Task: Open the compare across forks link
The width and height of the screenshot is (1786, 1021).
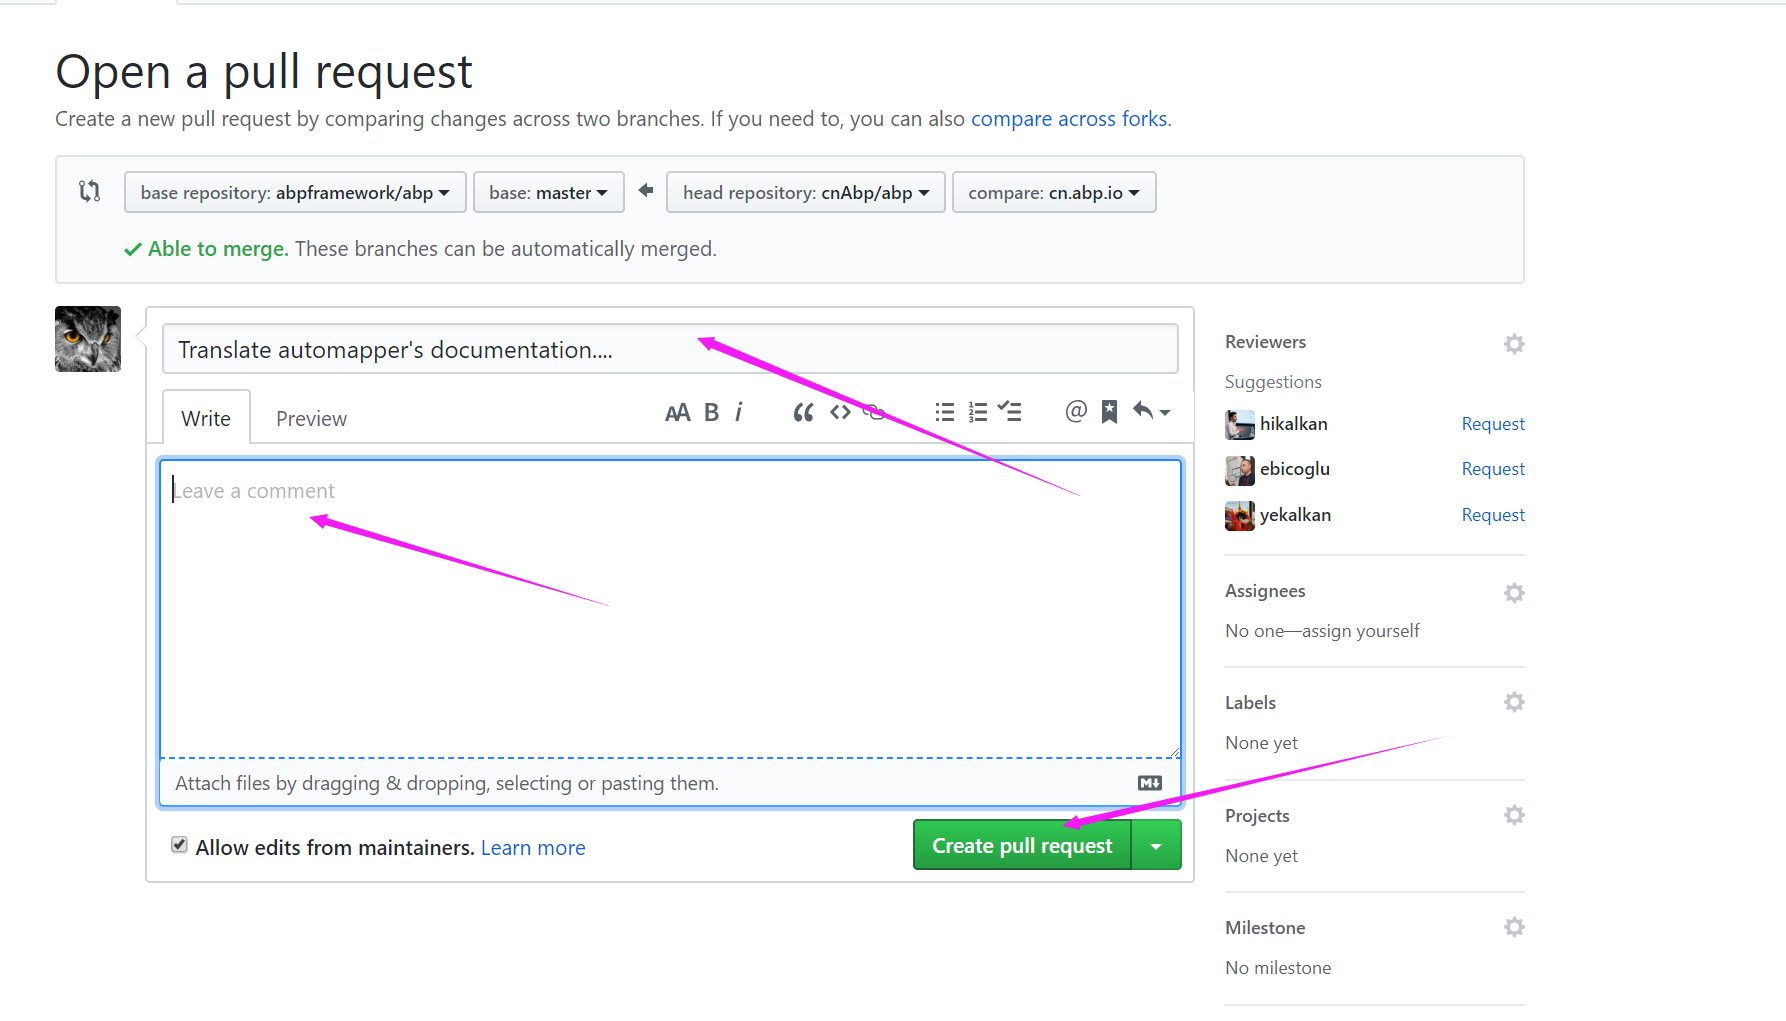Action: [1069, 118]
